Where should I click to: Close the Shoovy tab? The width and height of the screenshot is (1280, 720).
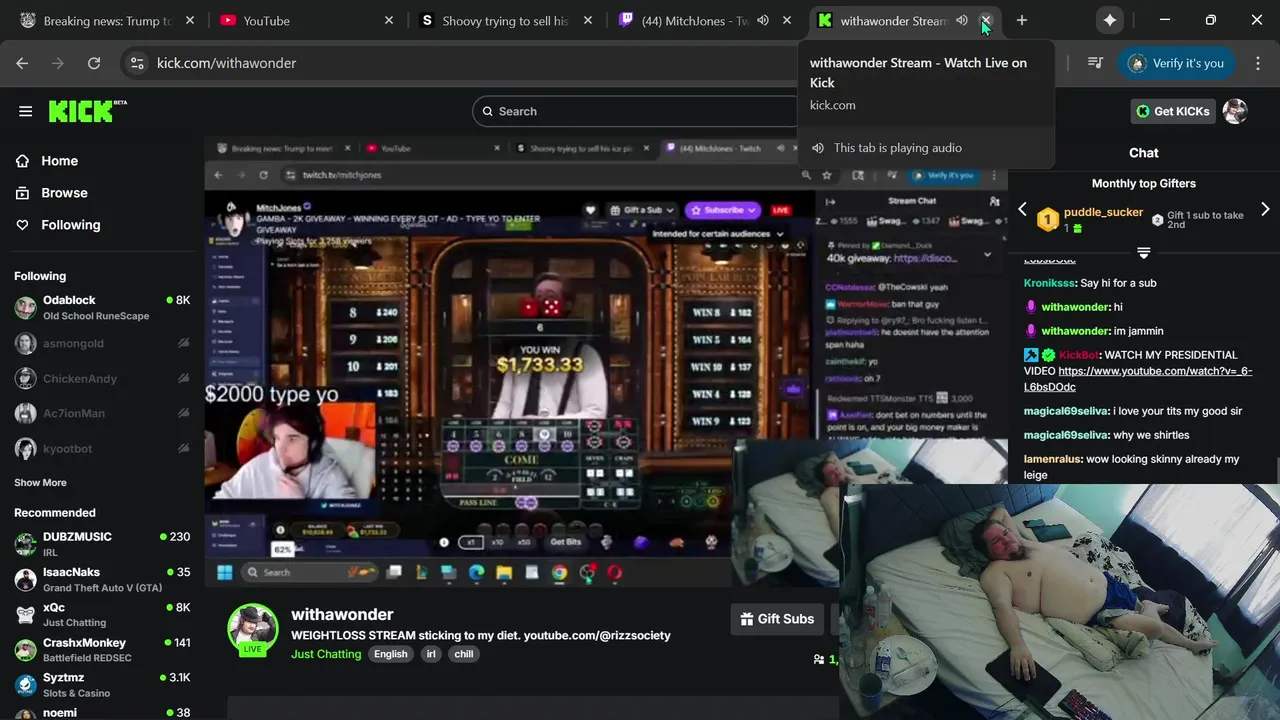click(588, 20)
